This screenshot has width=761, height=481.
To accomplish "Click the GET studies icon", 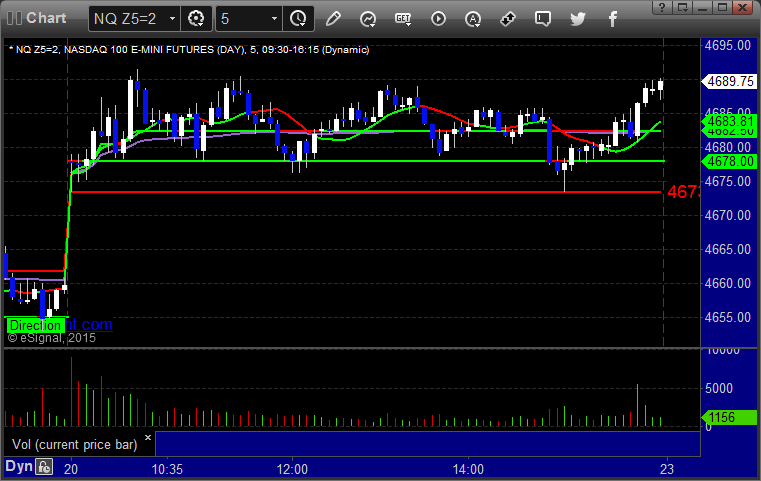I will click(x=403, y=18).
